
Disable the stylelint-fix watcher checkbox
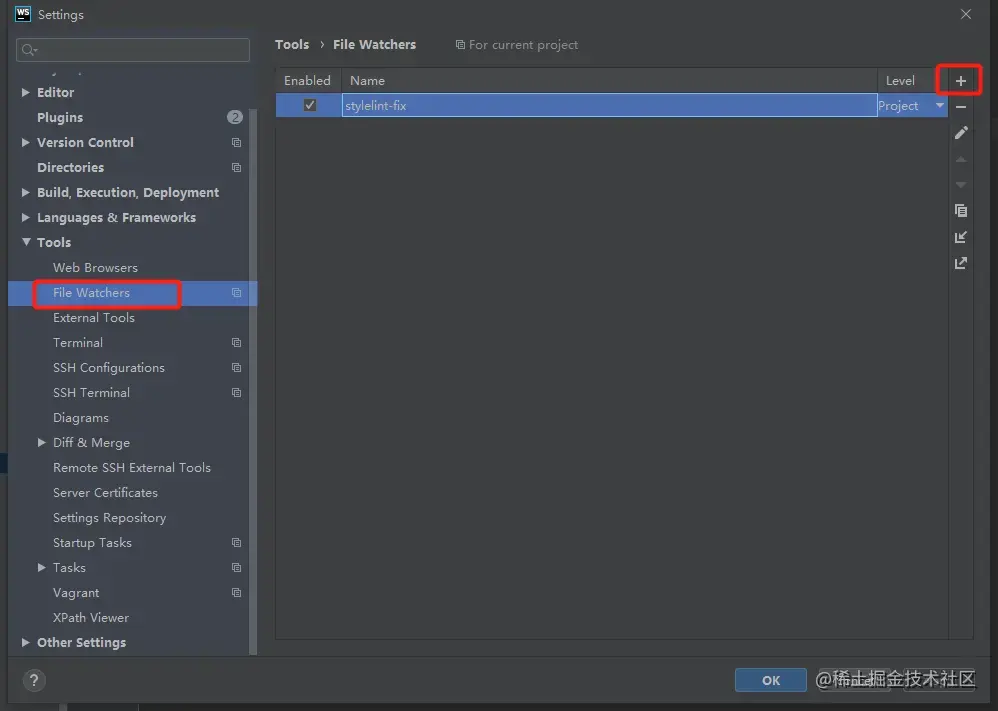click(310, 105)
